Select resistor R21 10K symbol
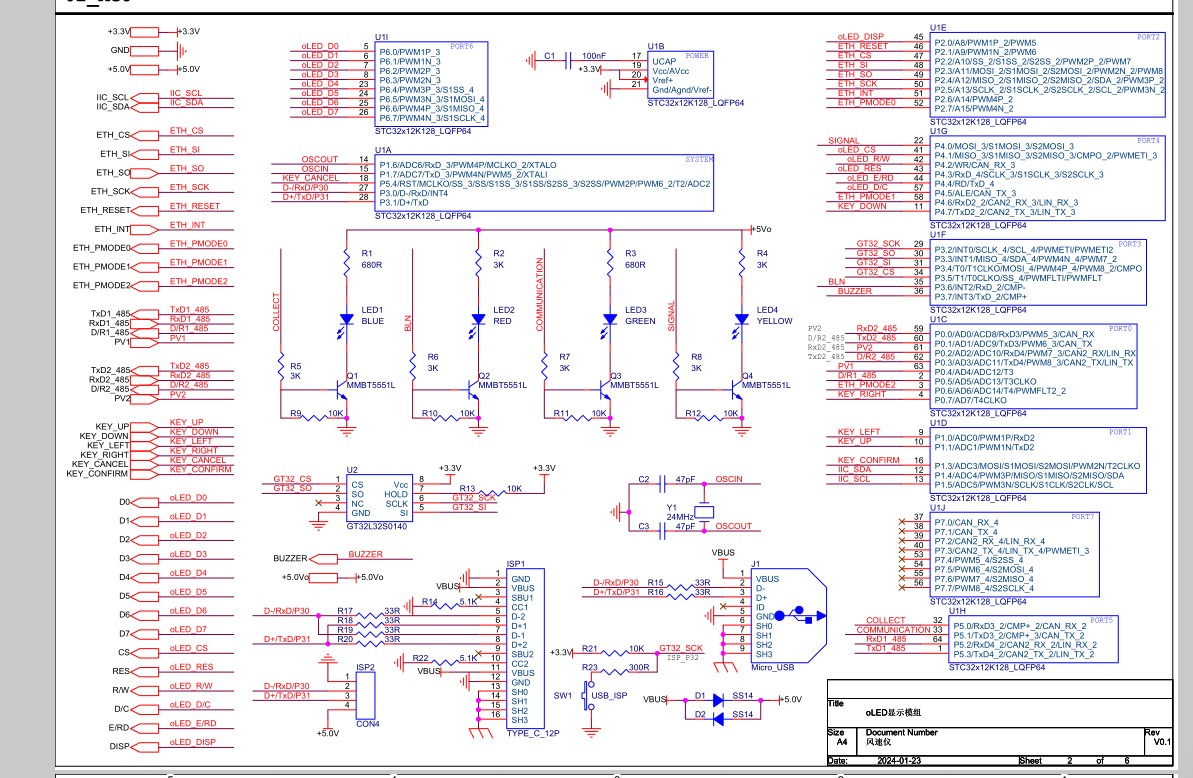 pyautogui.click(x=614, y=653)
